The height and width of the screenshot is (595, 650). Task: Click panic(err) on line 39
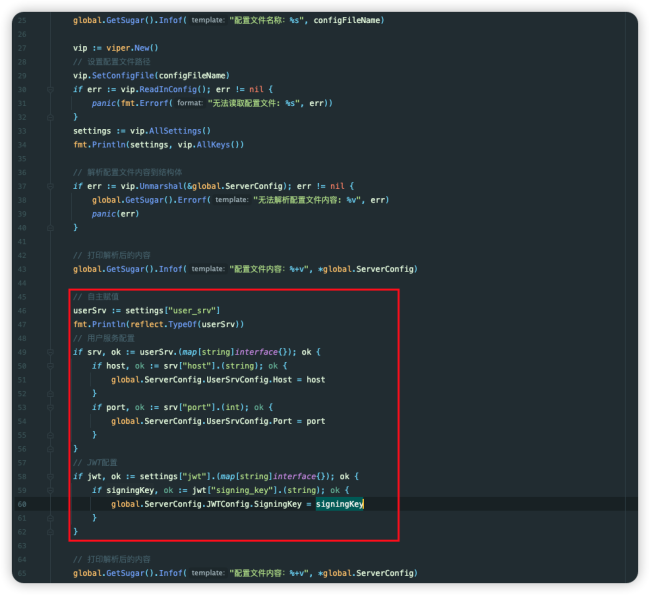(x=115, y=214)
